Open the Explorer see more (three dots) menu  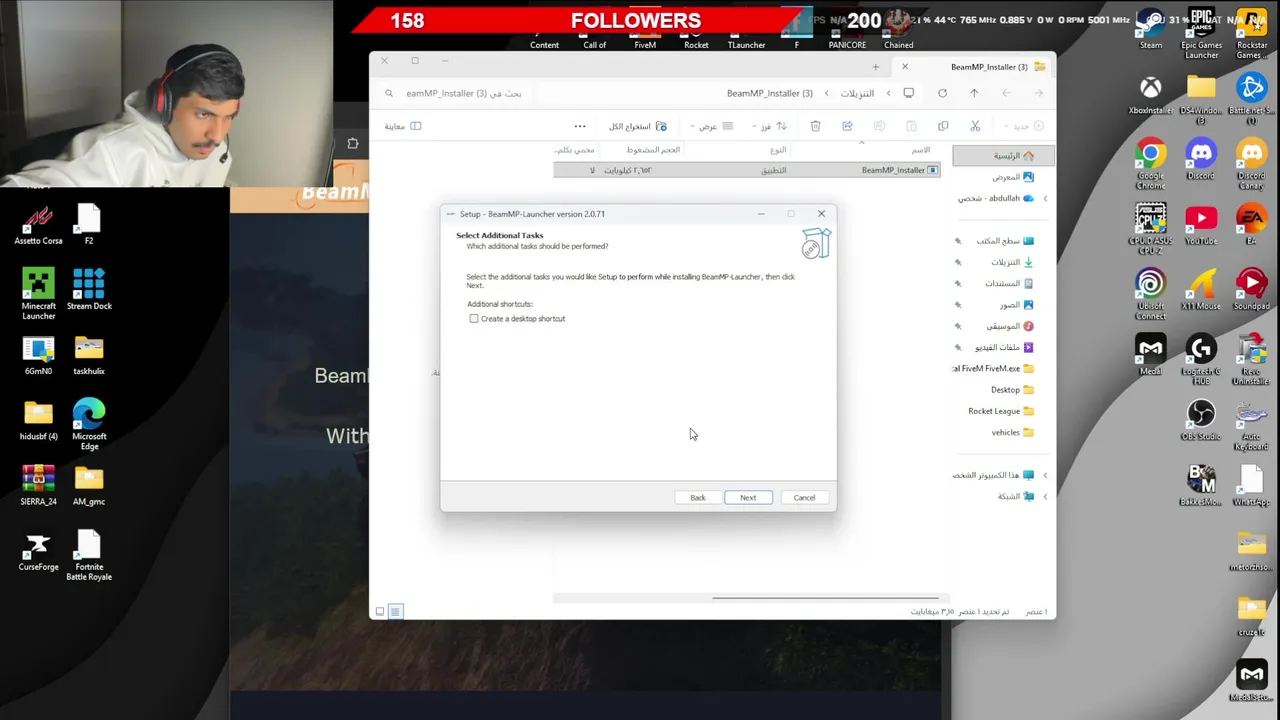pyautogui.click(x=580, y=126)
